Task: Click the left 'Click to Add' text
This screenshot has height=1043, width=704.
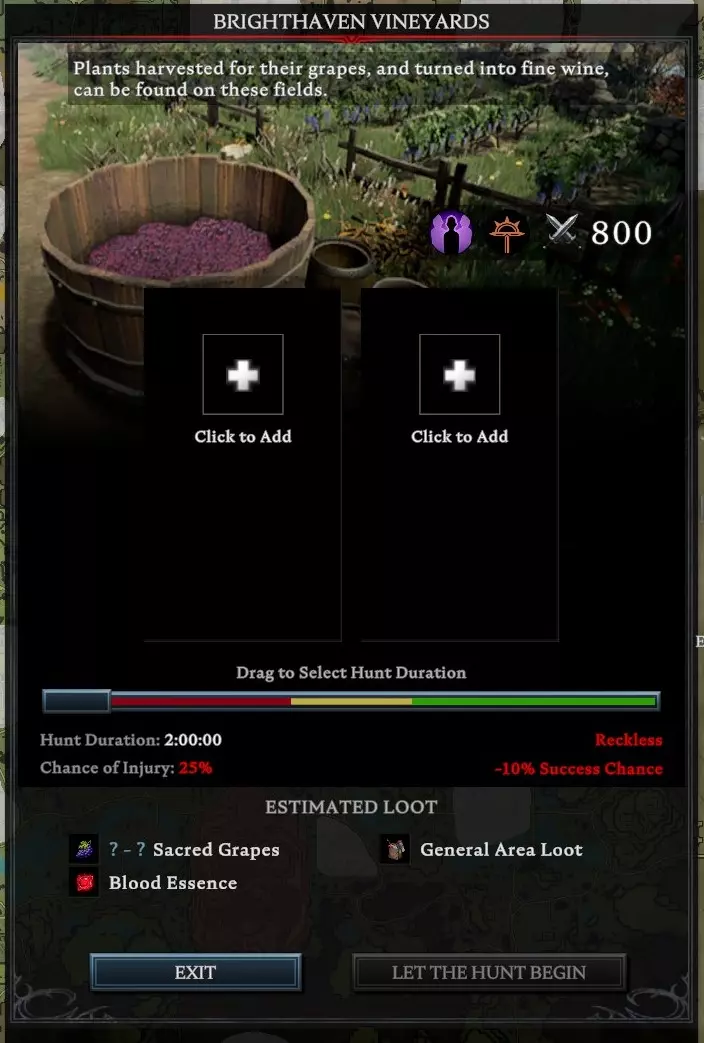Action: 243,436
